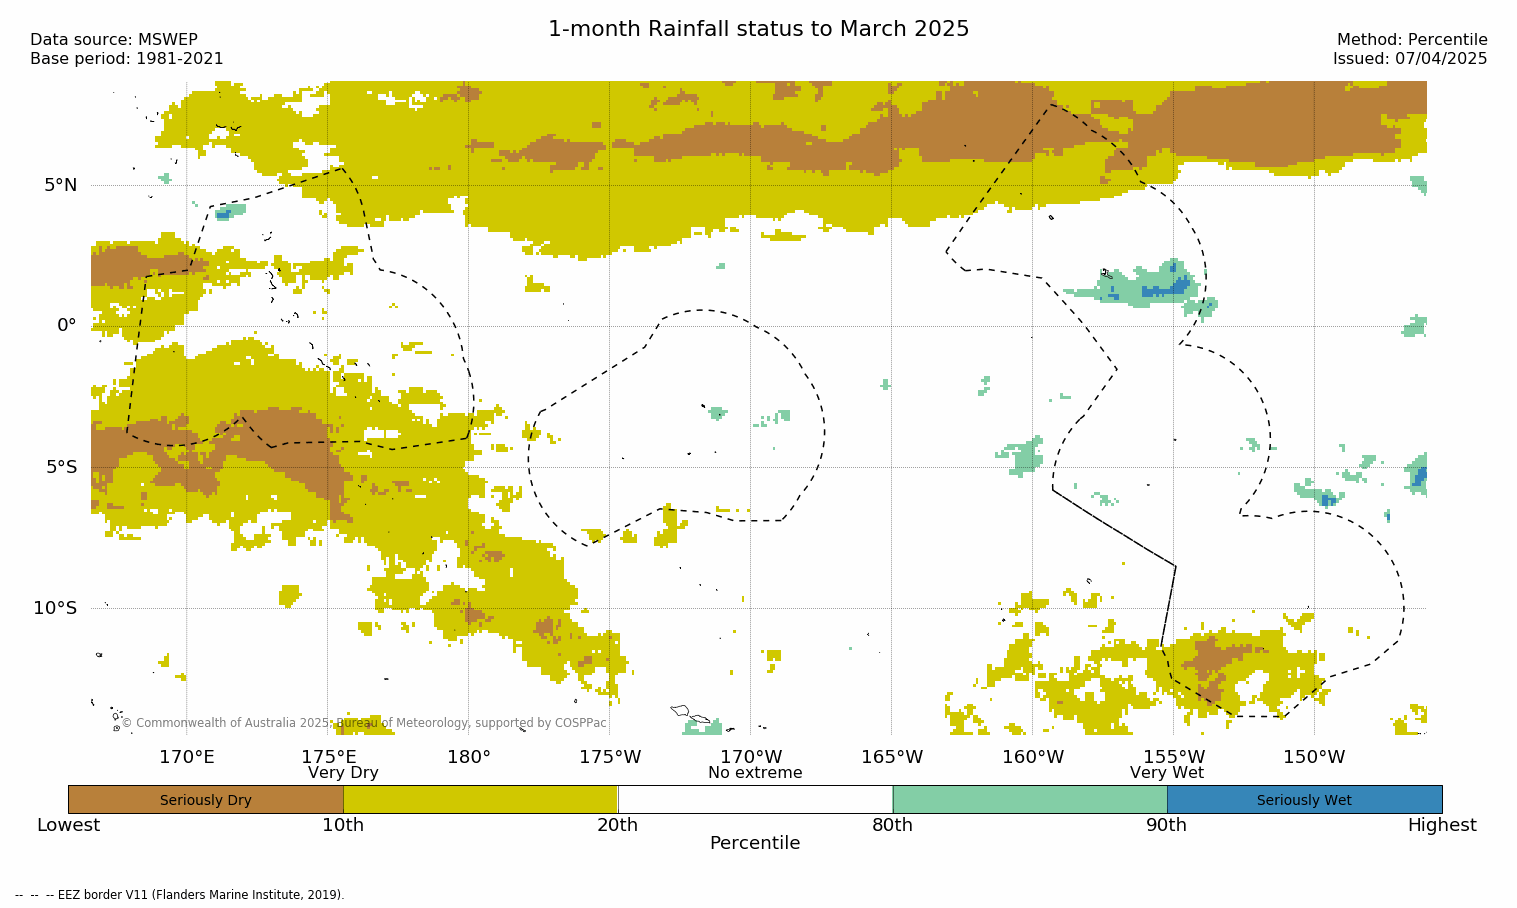The image size is (1517, 908).
Task: Click the No extreme white legend swatch
Action: click(x=755, y=799)
